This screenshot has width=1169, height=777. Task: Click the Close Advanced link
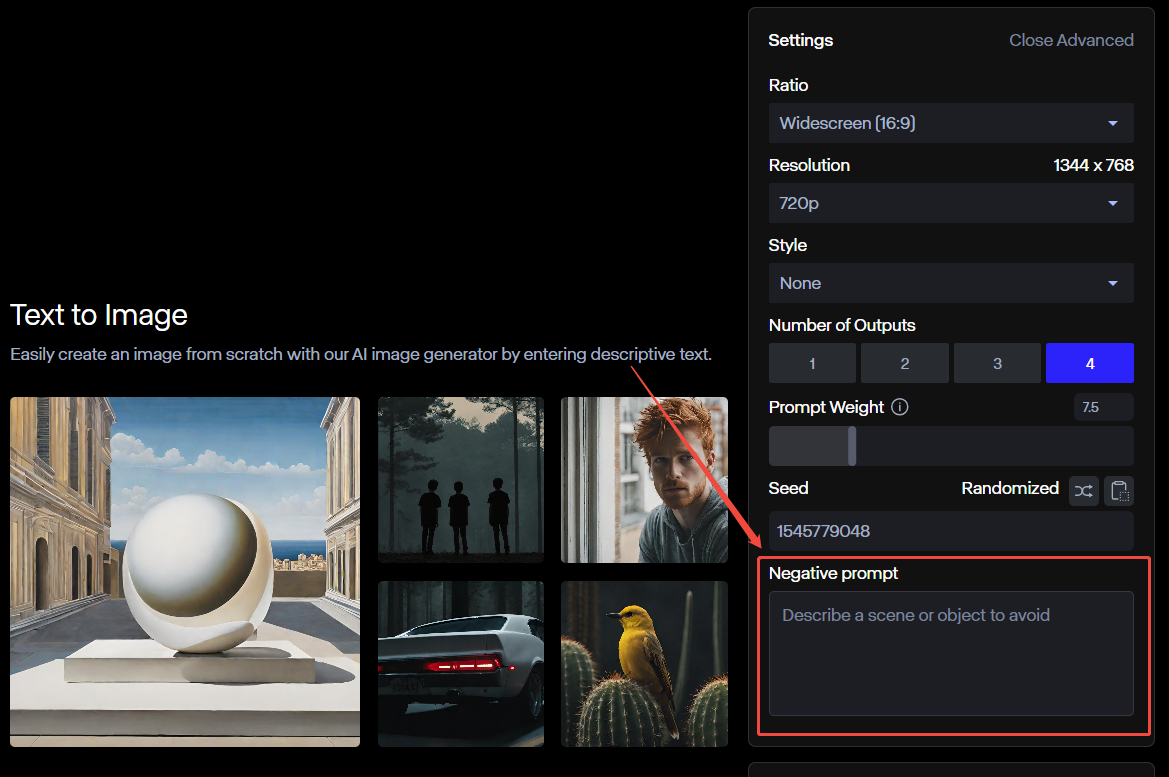coord(1071,40)
